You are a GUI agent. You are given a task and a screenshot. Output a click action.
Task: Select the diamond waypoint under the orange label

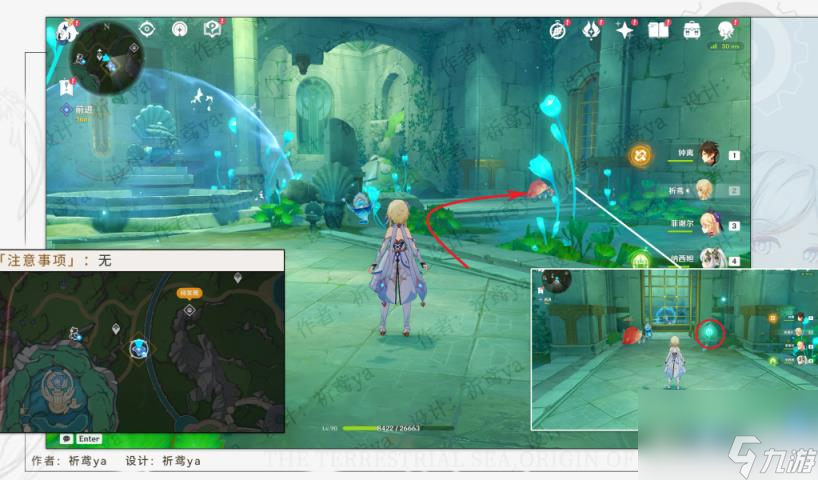(x=189, y=310)
